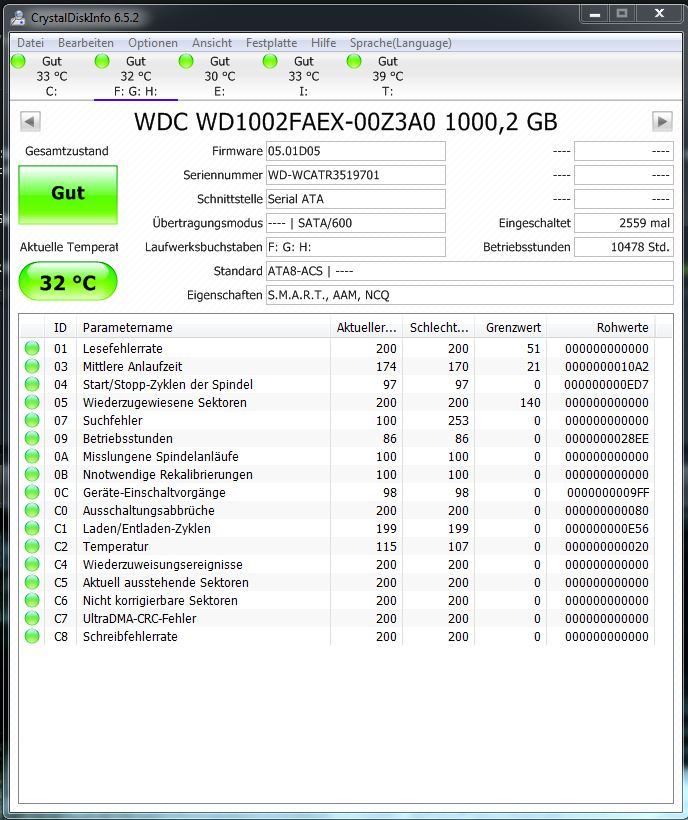The image size is (688, 820).
Task: Click status icon of Start/Stopp-Zyklen der Spindel
Action: tap(32, 384)
